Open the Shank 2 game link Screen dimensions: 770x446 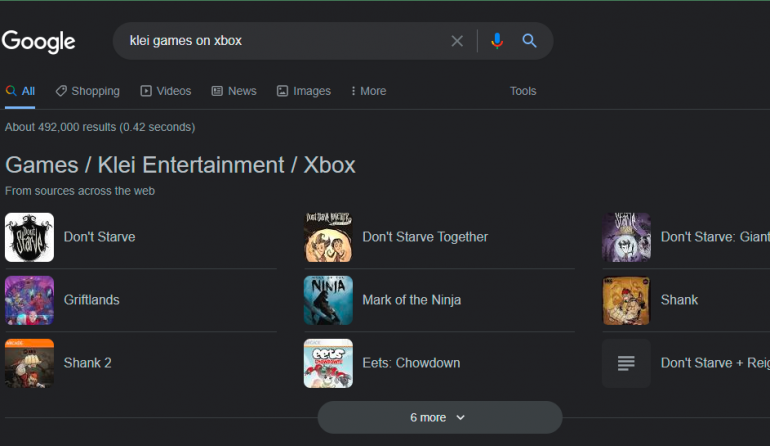click(87, 363)
